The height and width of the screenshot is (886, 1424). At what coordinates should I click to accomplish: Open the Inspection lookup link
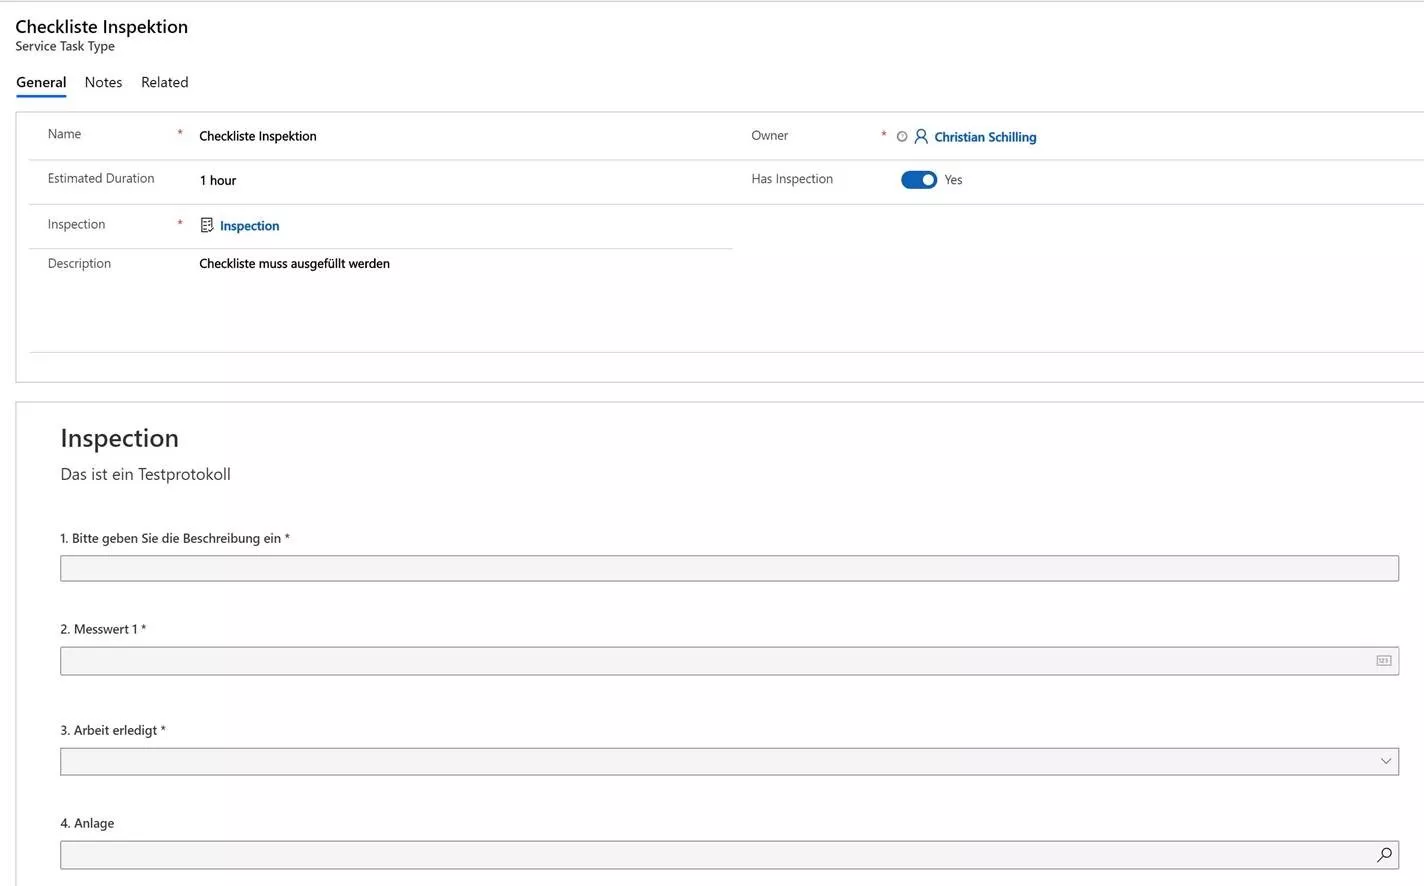(249, 226)
